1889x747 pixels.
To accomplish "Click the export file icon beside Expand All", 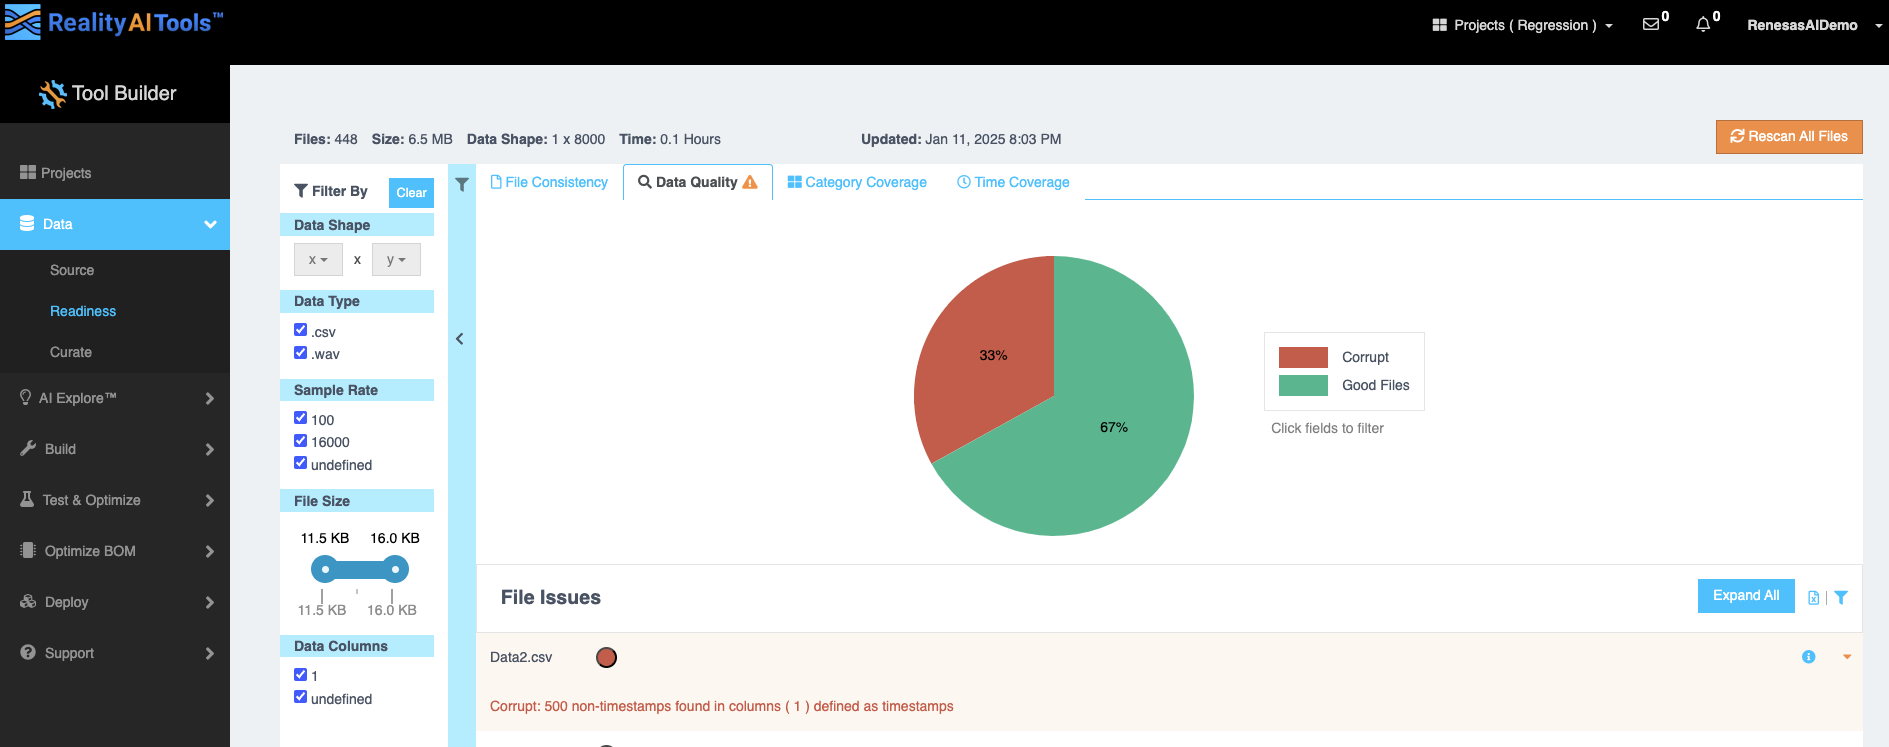I will [x=1813, y=598].
